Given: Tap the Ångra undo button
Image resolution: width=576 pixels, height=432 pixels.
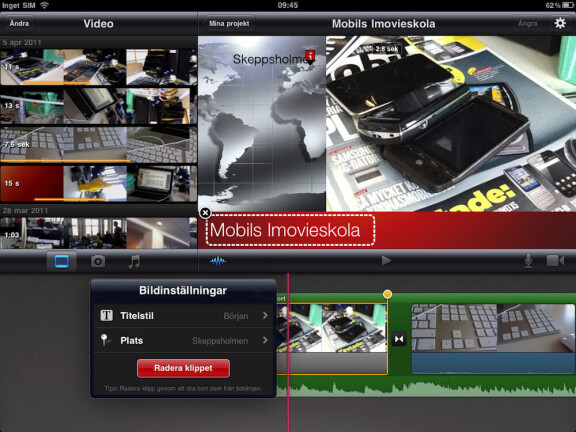Looking at the screenshot, I should pos(528,24).
